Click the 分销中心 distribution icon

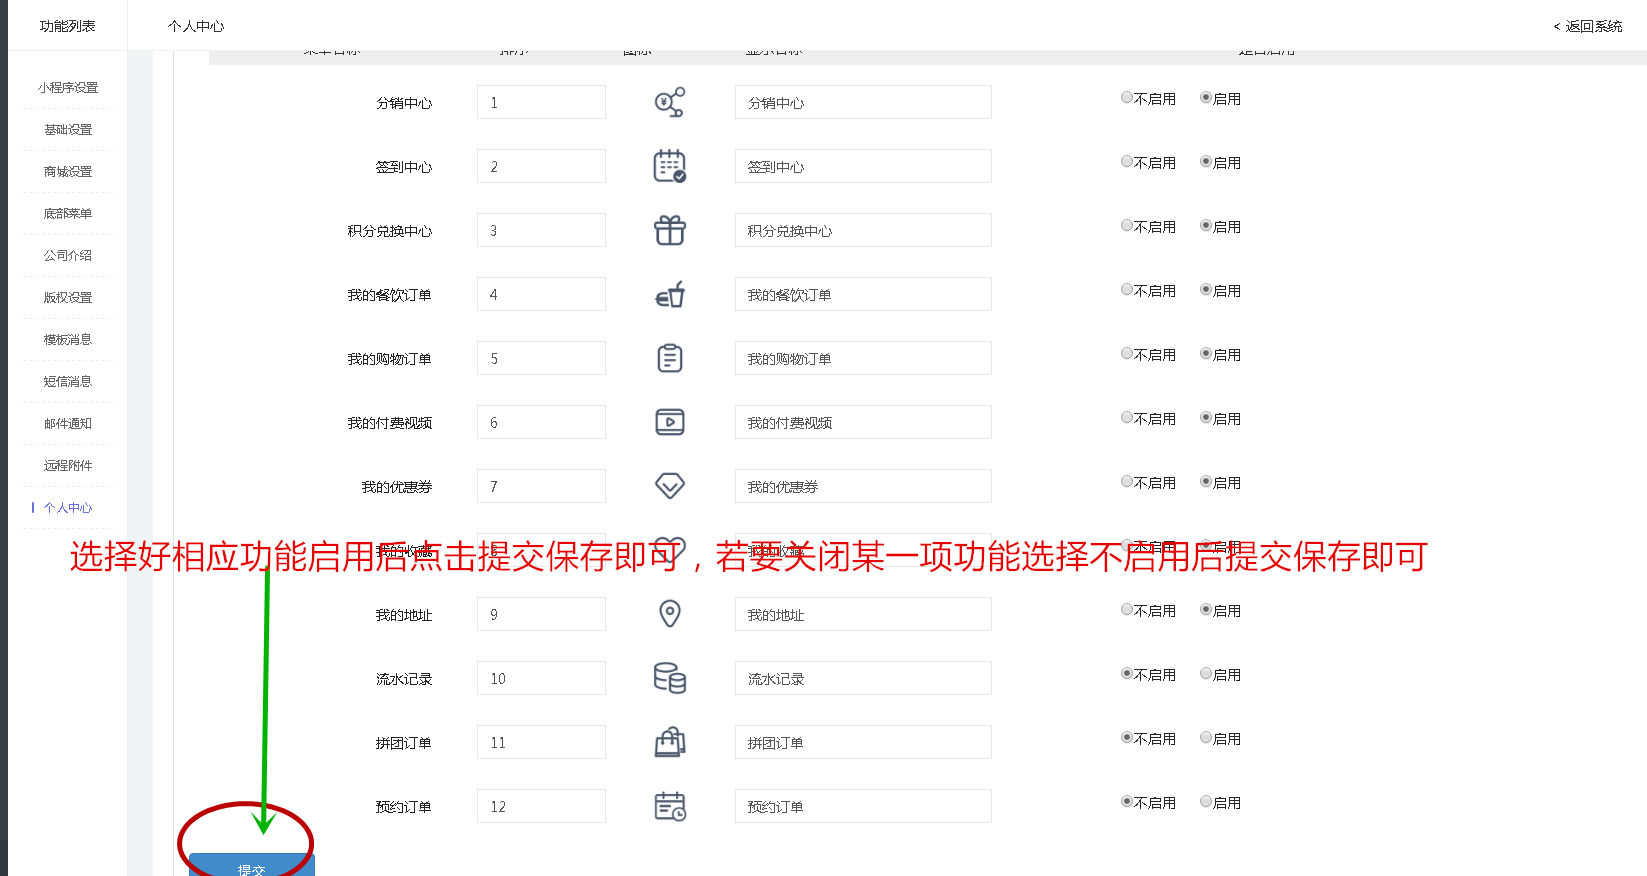click(x=669, y=102)
